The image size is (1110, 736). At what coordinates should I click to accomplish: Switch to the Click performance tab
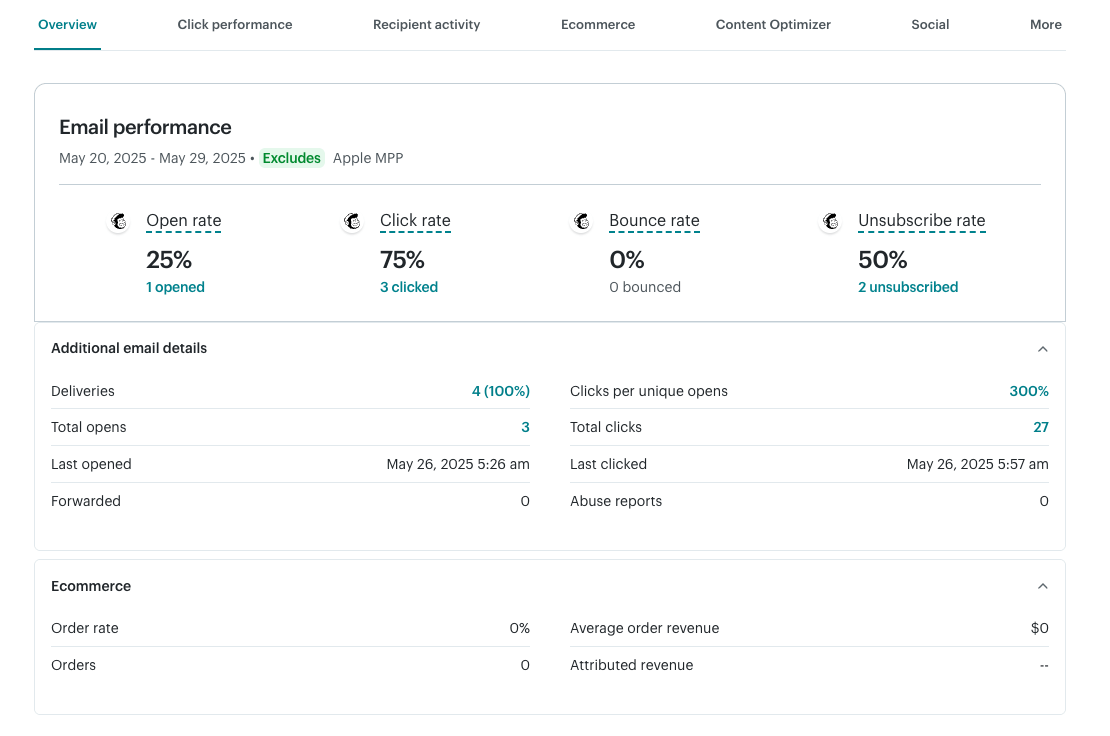tap(235, 24)
